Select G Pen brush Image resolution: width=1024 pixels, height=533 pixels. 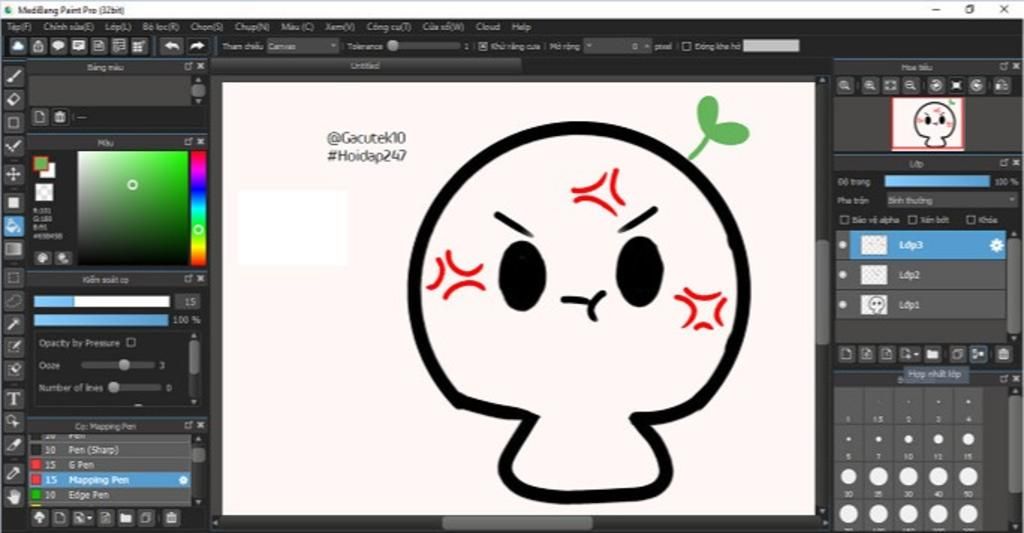110,465
